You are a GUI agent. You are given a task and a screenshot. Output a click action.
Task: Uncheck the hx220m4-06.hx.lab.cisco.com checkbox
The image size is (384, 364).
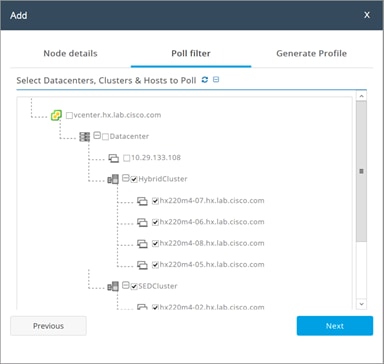[x=155, y=222]
